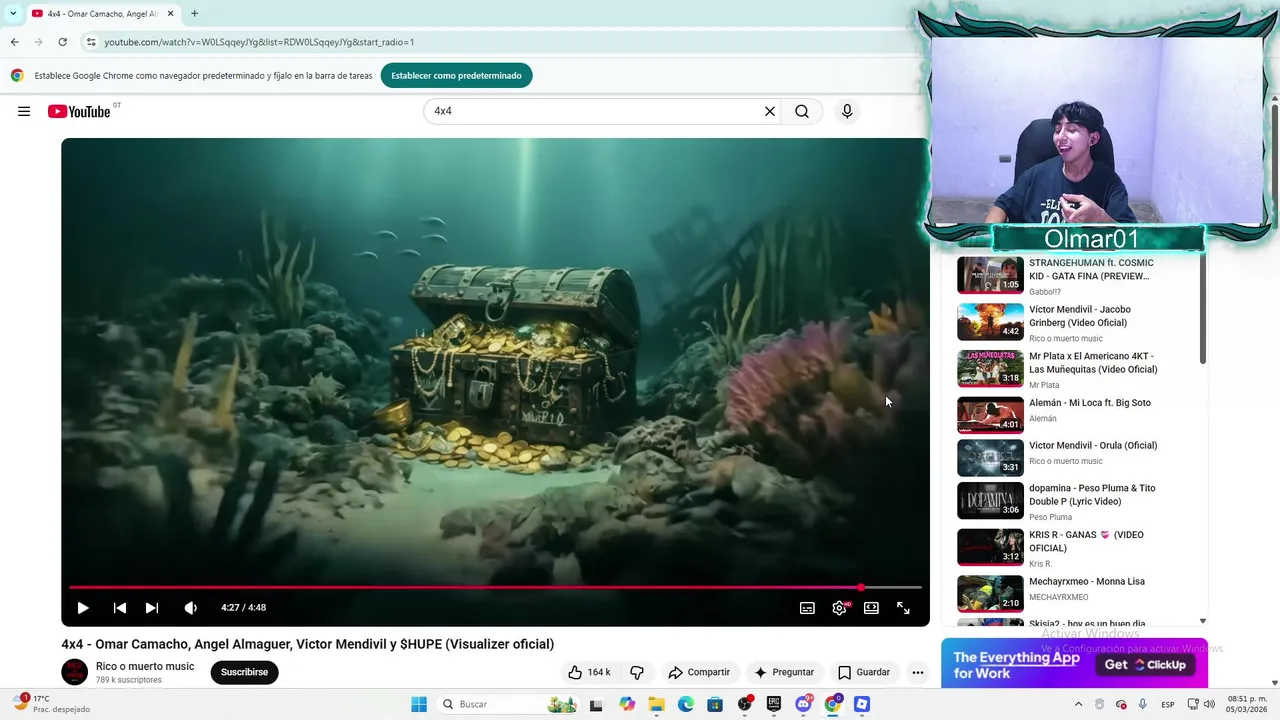Like the video with thumbs up
The width and height of the screenshot is (1280, 720).
click(589, 672)
